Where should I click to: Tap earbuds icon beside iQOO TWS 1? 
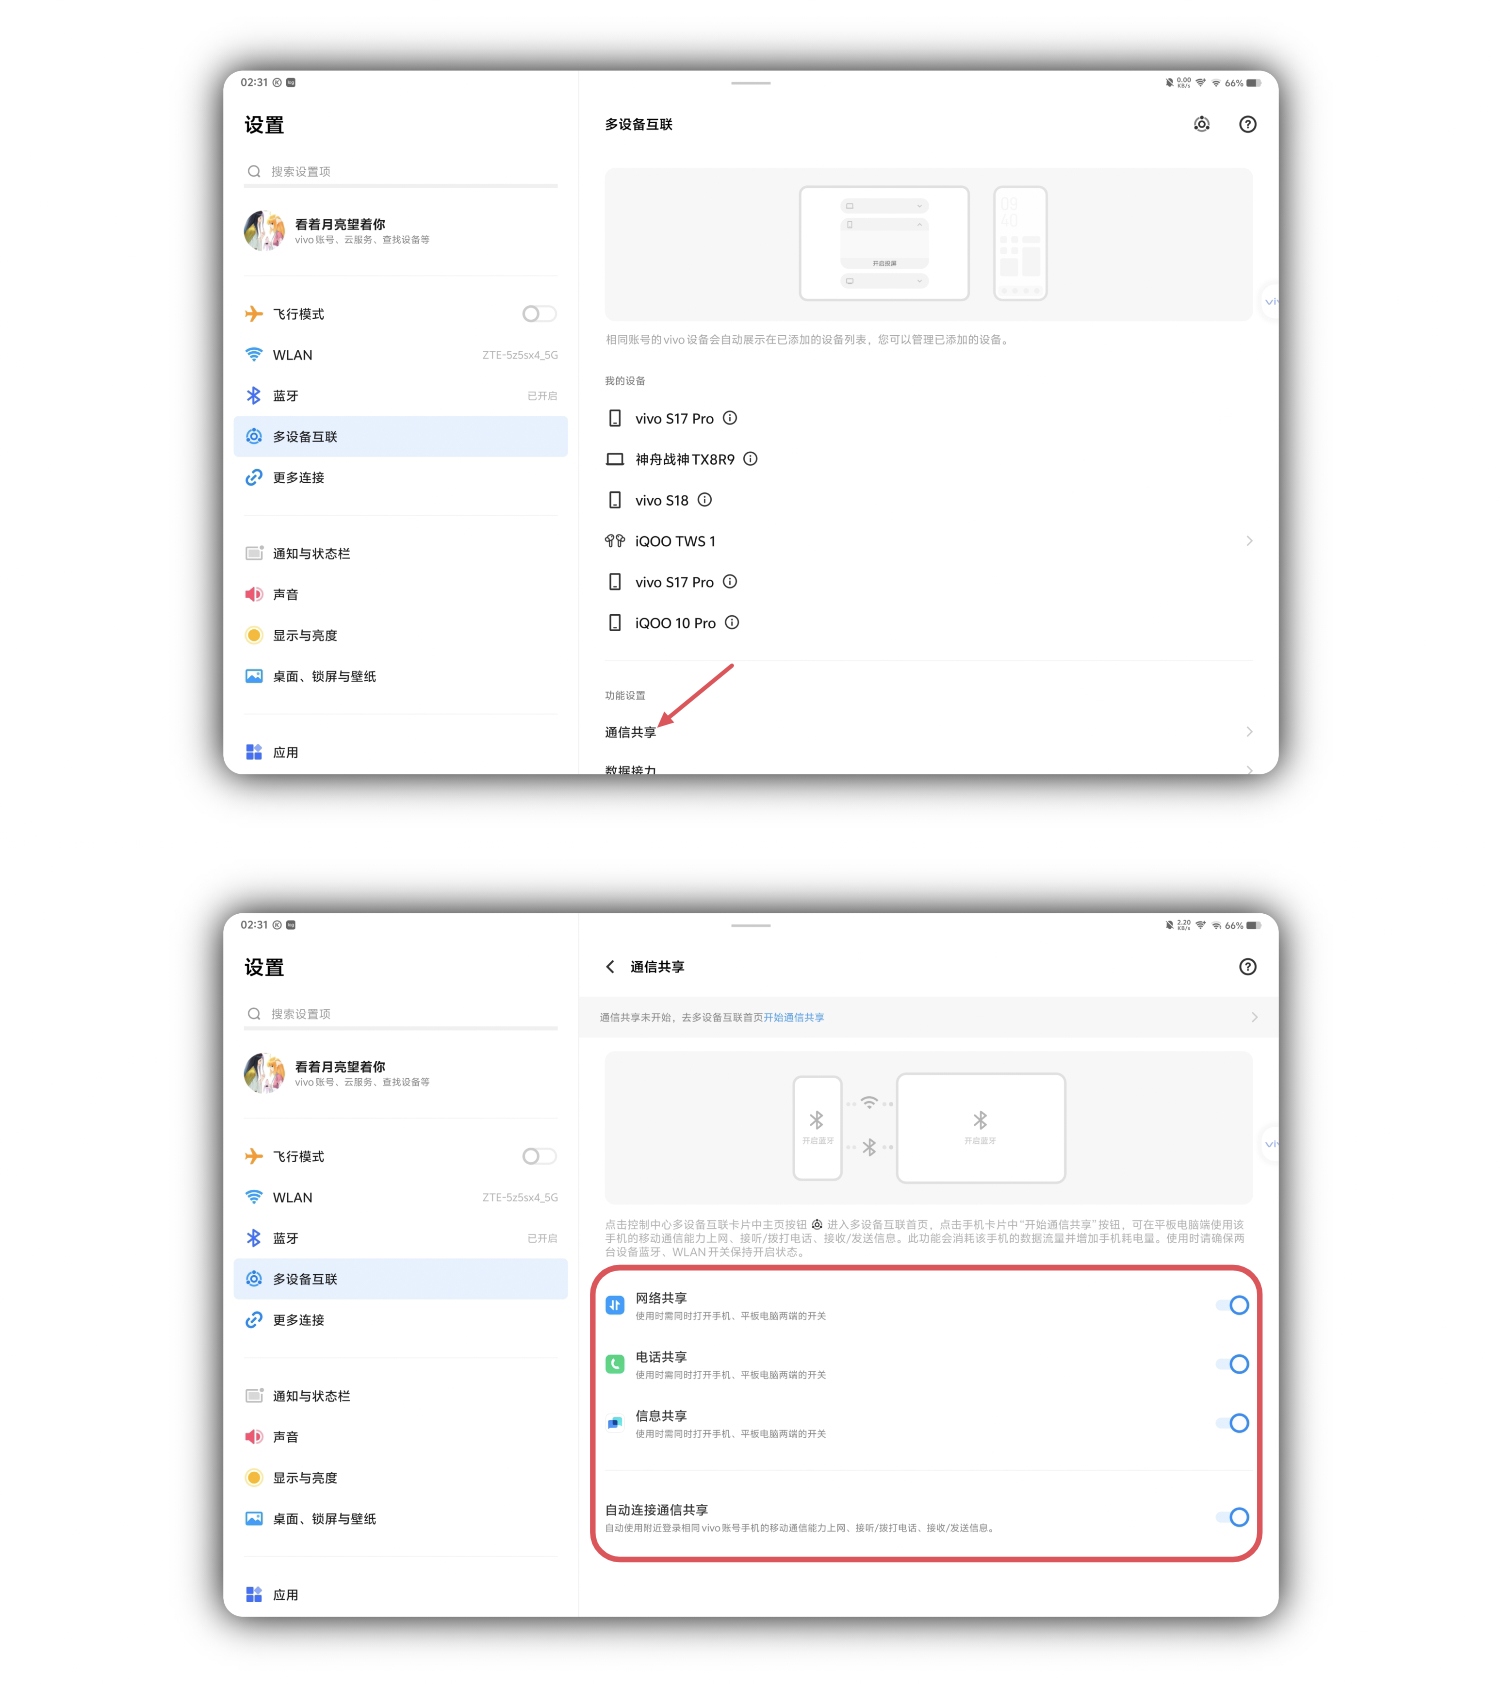pos(615,541)
